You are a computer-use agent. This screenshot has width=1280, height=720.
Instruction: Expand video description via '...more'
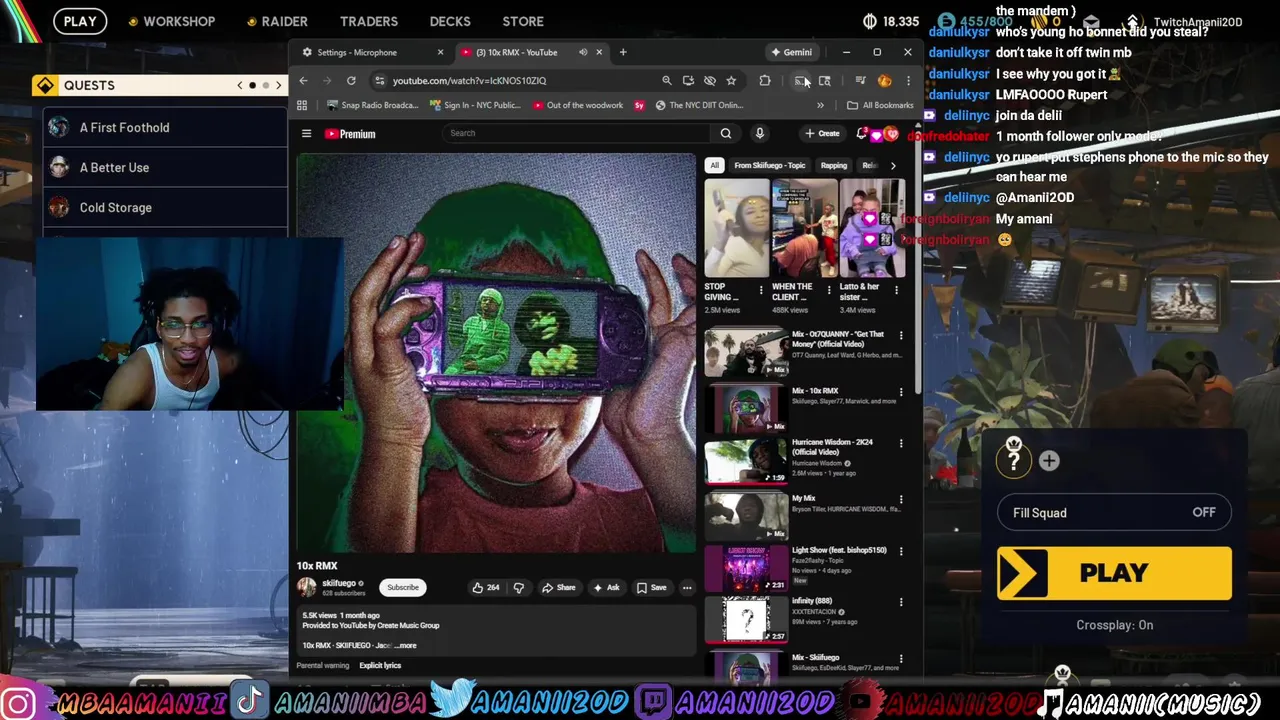405,645
